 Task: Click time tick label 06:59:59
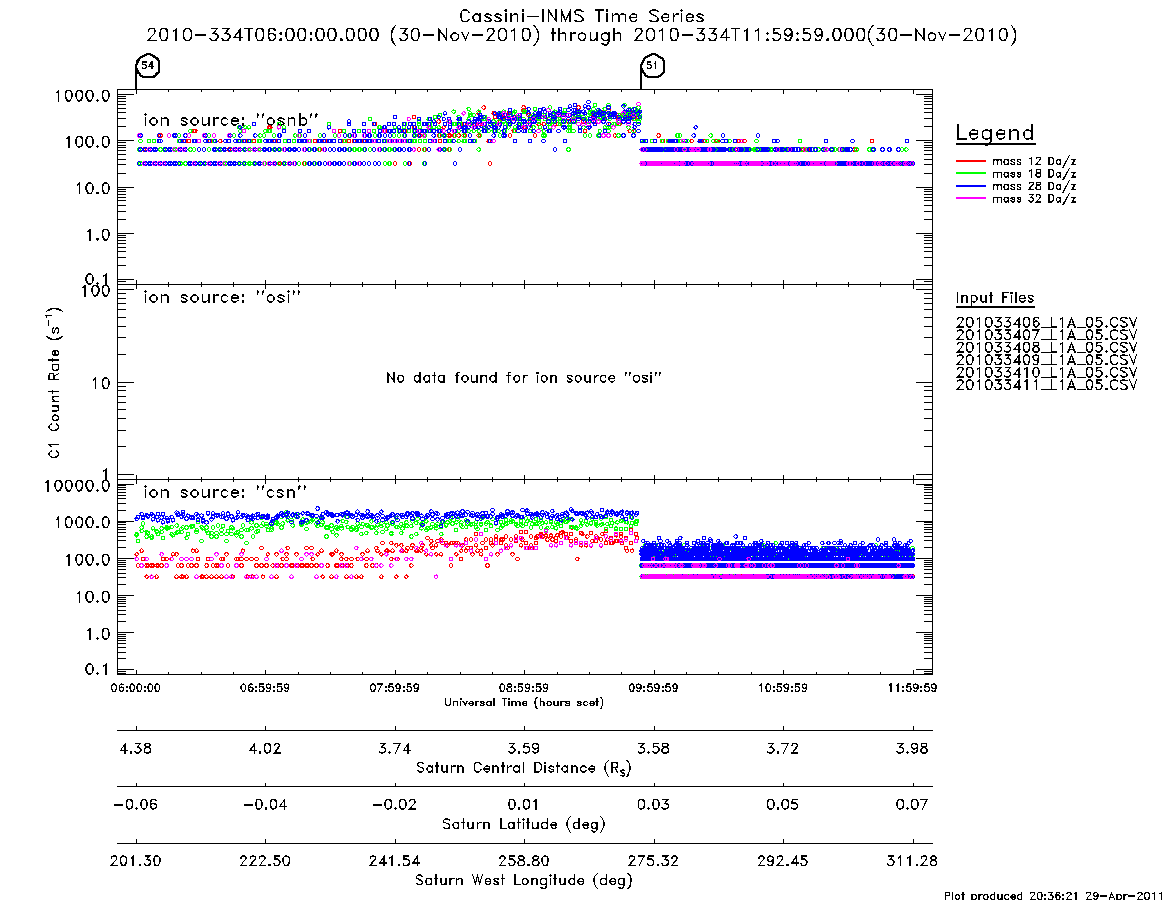pos(265,688)
